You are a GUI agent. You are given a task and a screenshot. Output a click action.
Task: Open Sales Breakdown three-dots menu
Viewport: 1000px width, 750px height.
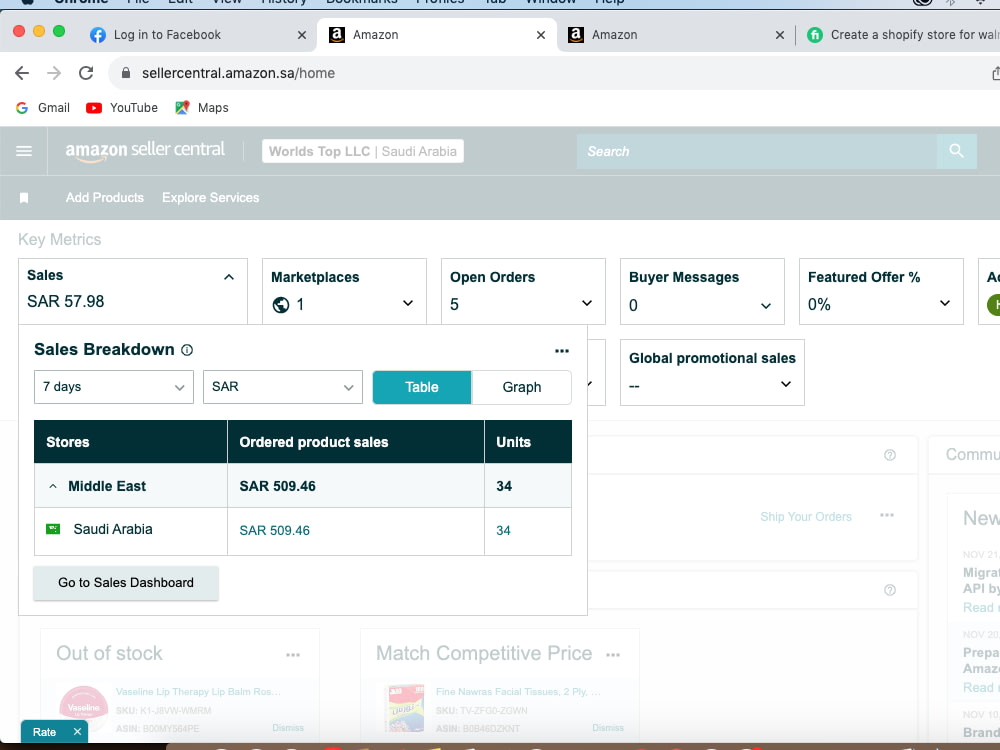click(x=562, y=351)
